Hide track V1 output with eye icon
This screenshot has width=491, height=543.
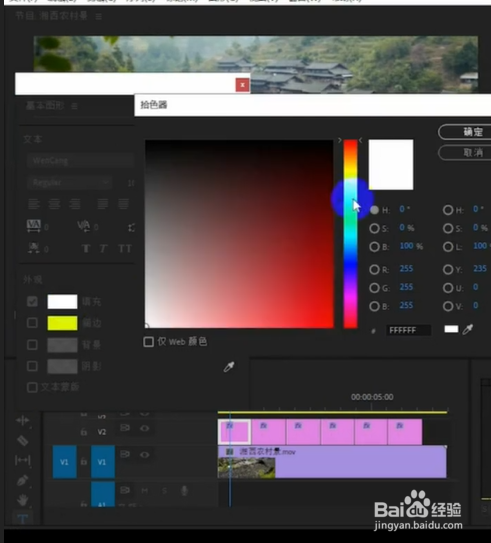click(145, 454)
